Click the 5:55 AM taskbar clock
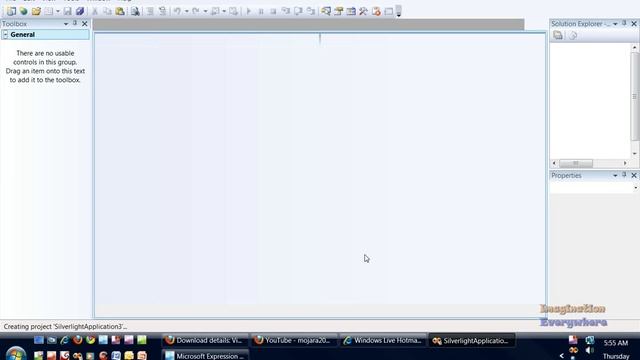This screenshot has width=640, height=360. point(616,343)
